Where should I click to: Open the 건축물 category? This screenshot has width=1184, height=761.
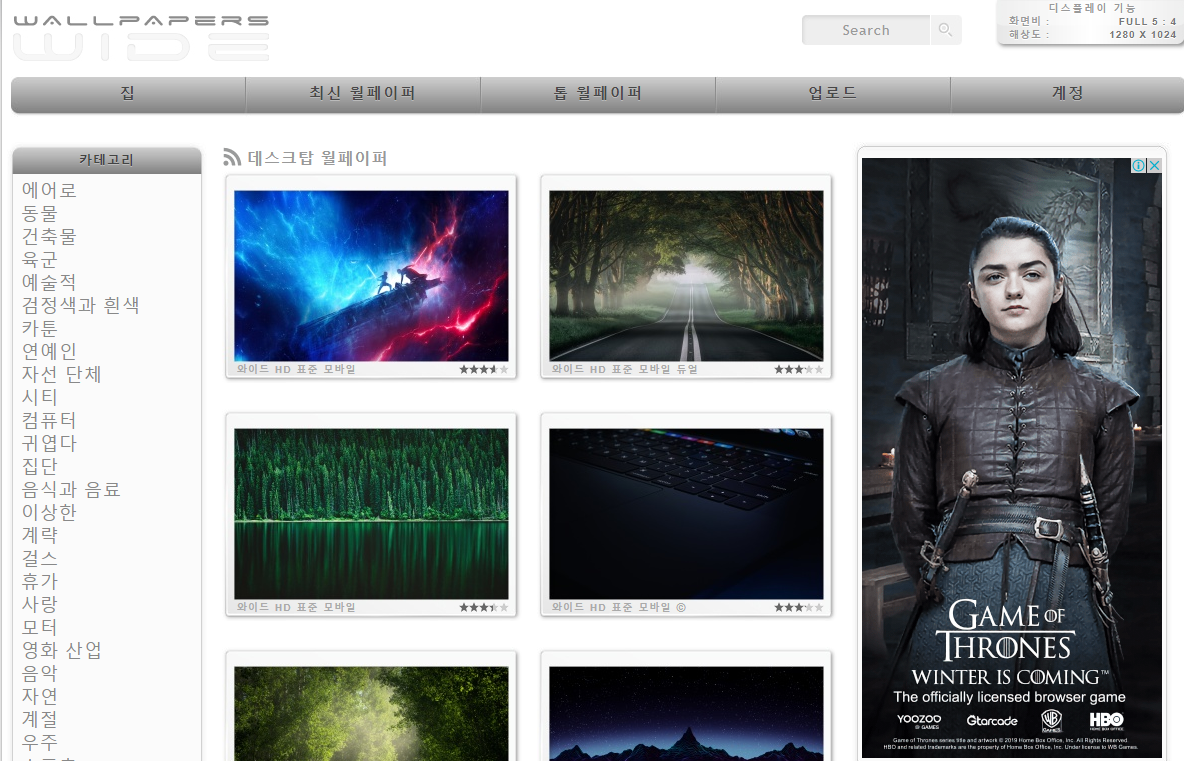pyautogui.click(x=49, y=236)
